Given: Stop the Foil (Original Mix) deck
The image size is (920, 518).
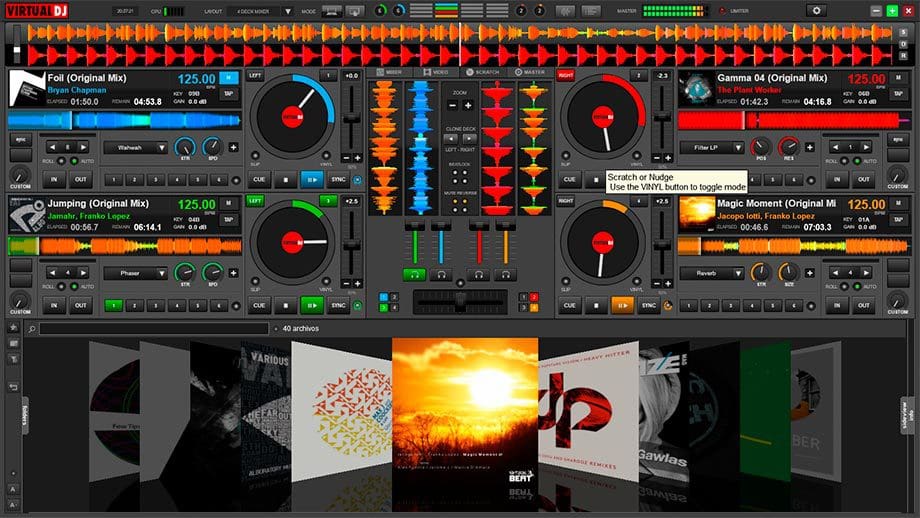Looking at the screenshot, I should click(286, 180).
